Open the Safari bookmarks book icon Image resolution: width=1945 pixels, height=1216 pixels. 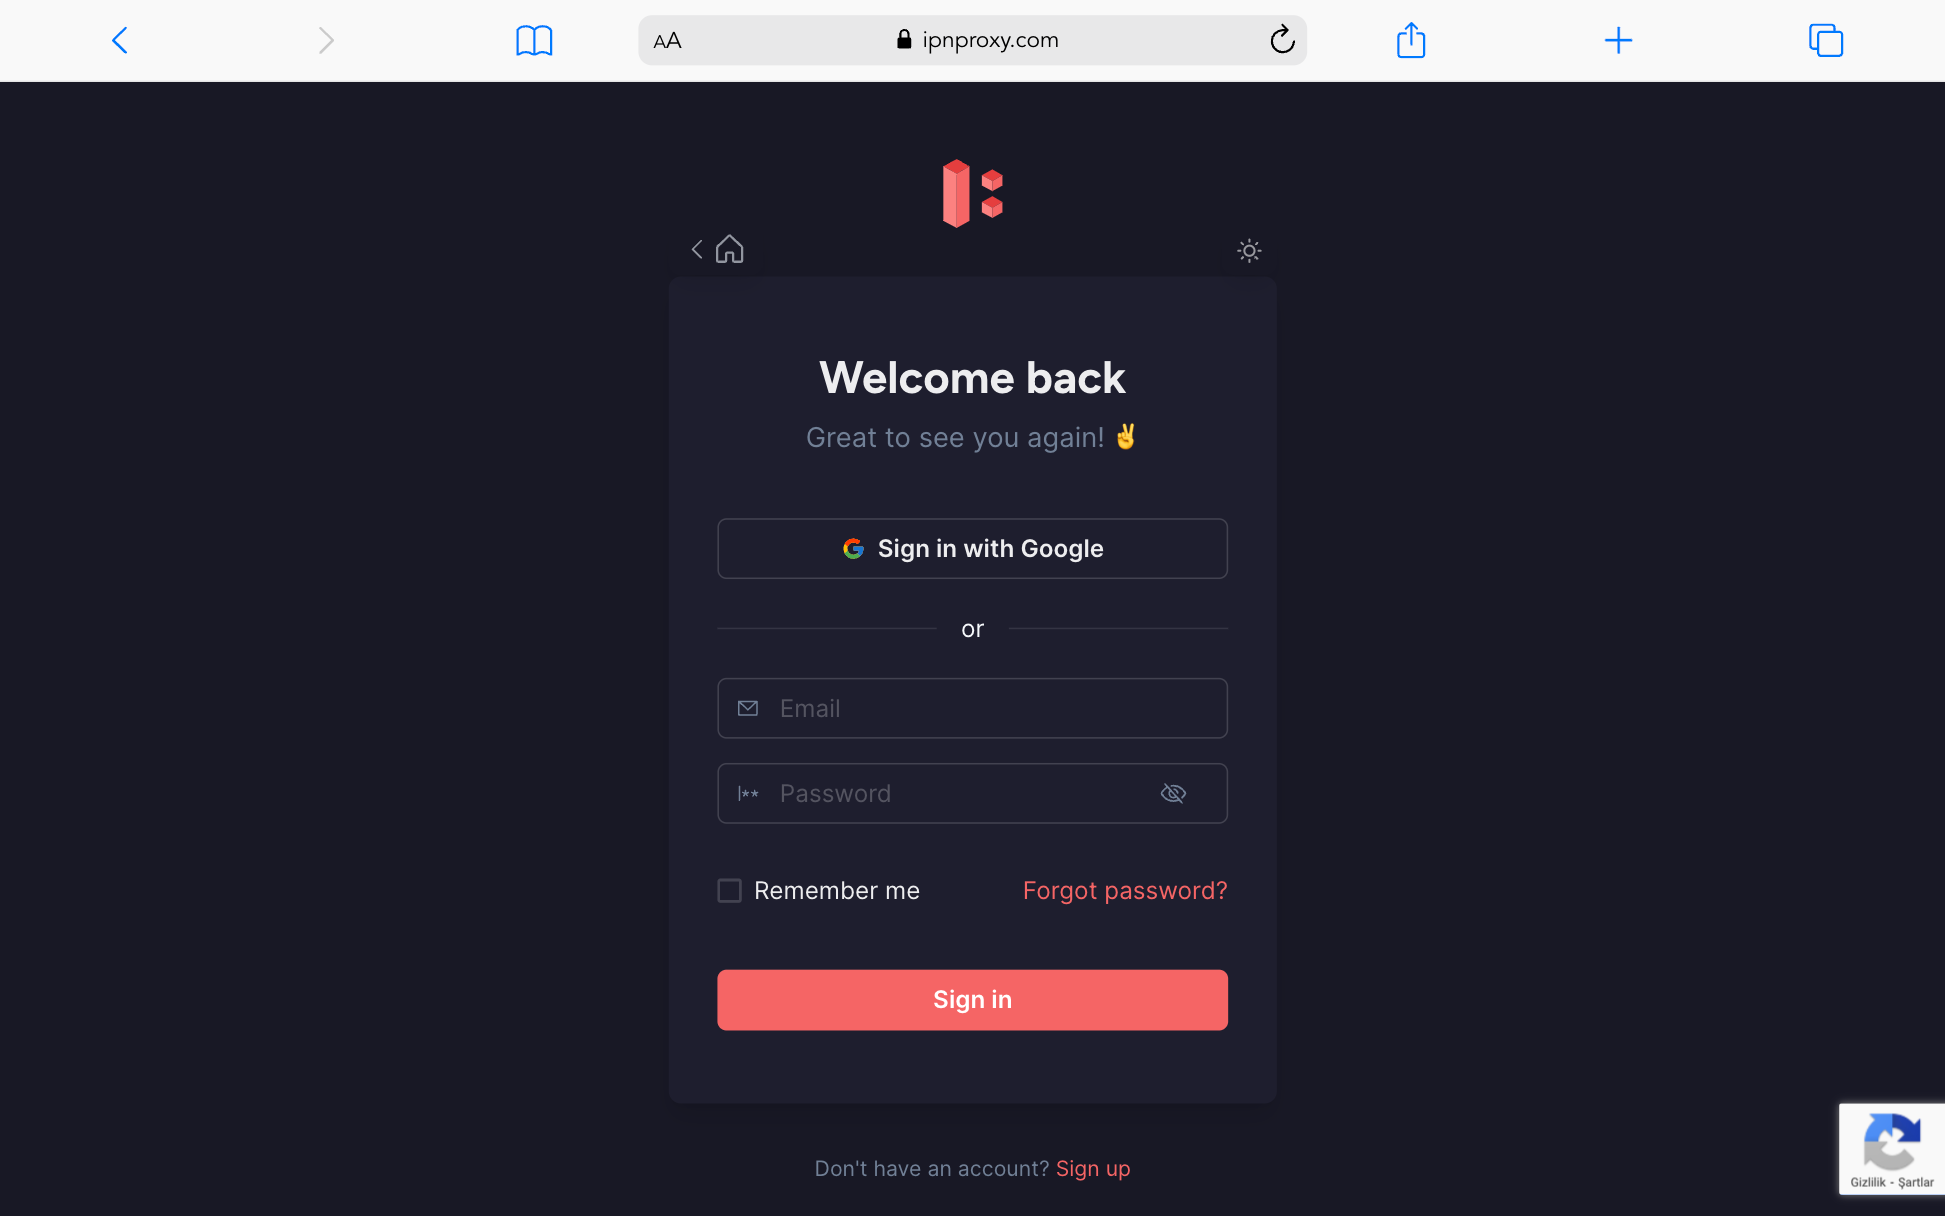click(x=534, y=41)
